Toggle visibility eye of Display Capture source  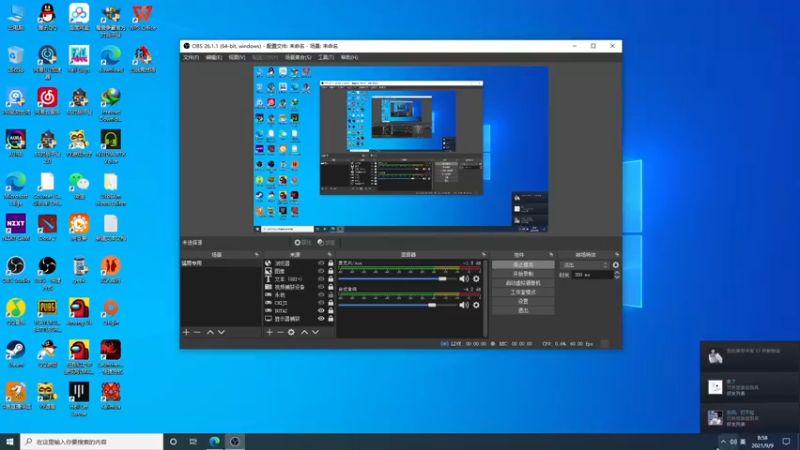pyautogui.click(x=321, y=318)
